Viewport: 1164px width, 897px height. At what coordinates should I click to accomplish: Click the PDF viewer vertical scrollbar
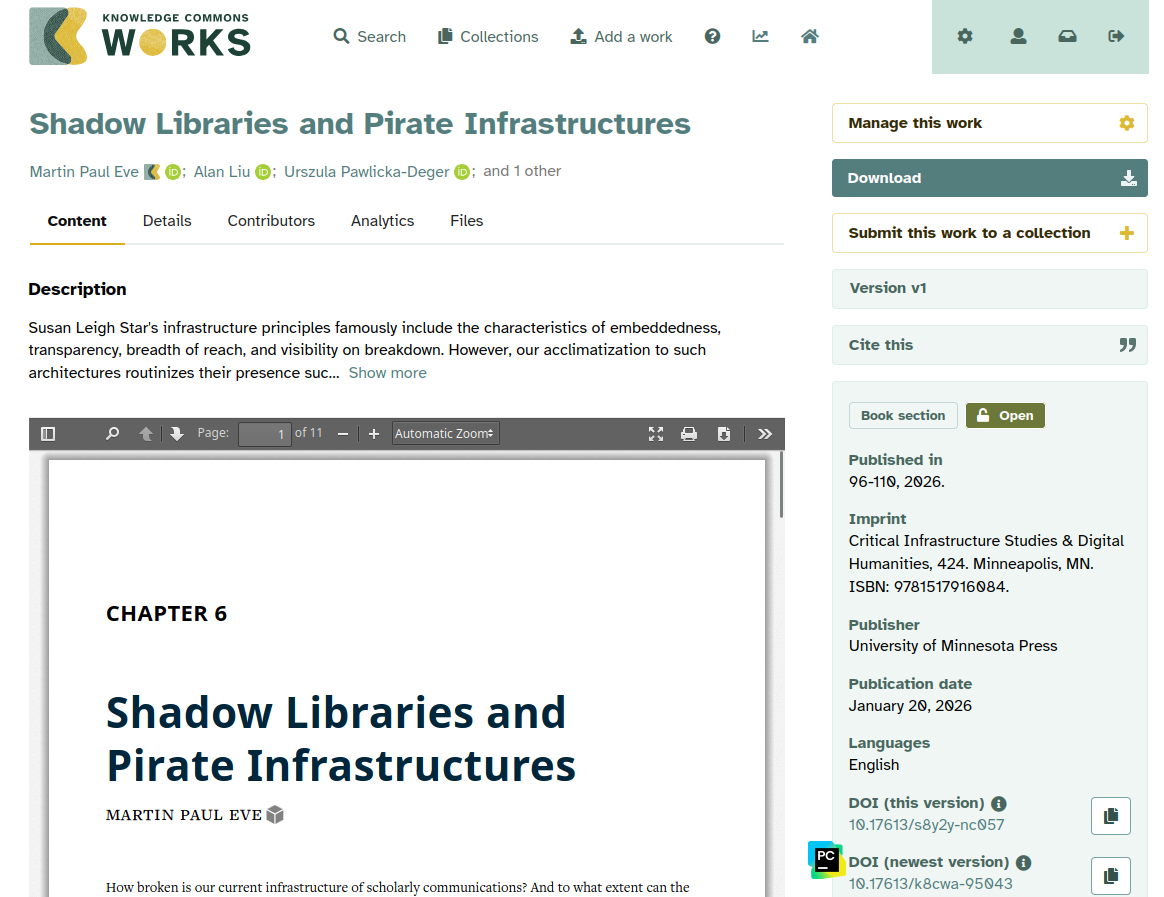[x=781, y=484]
